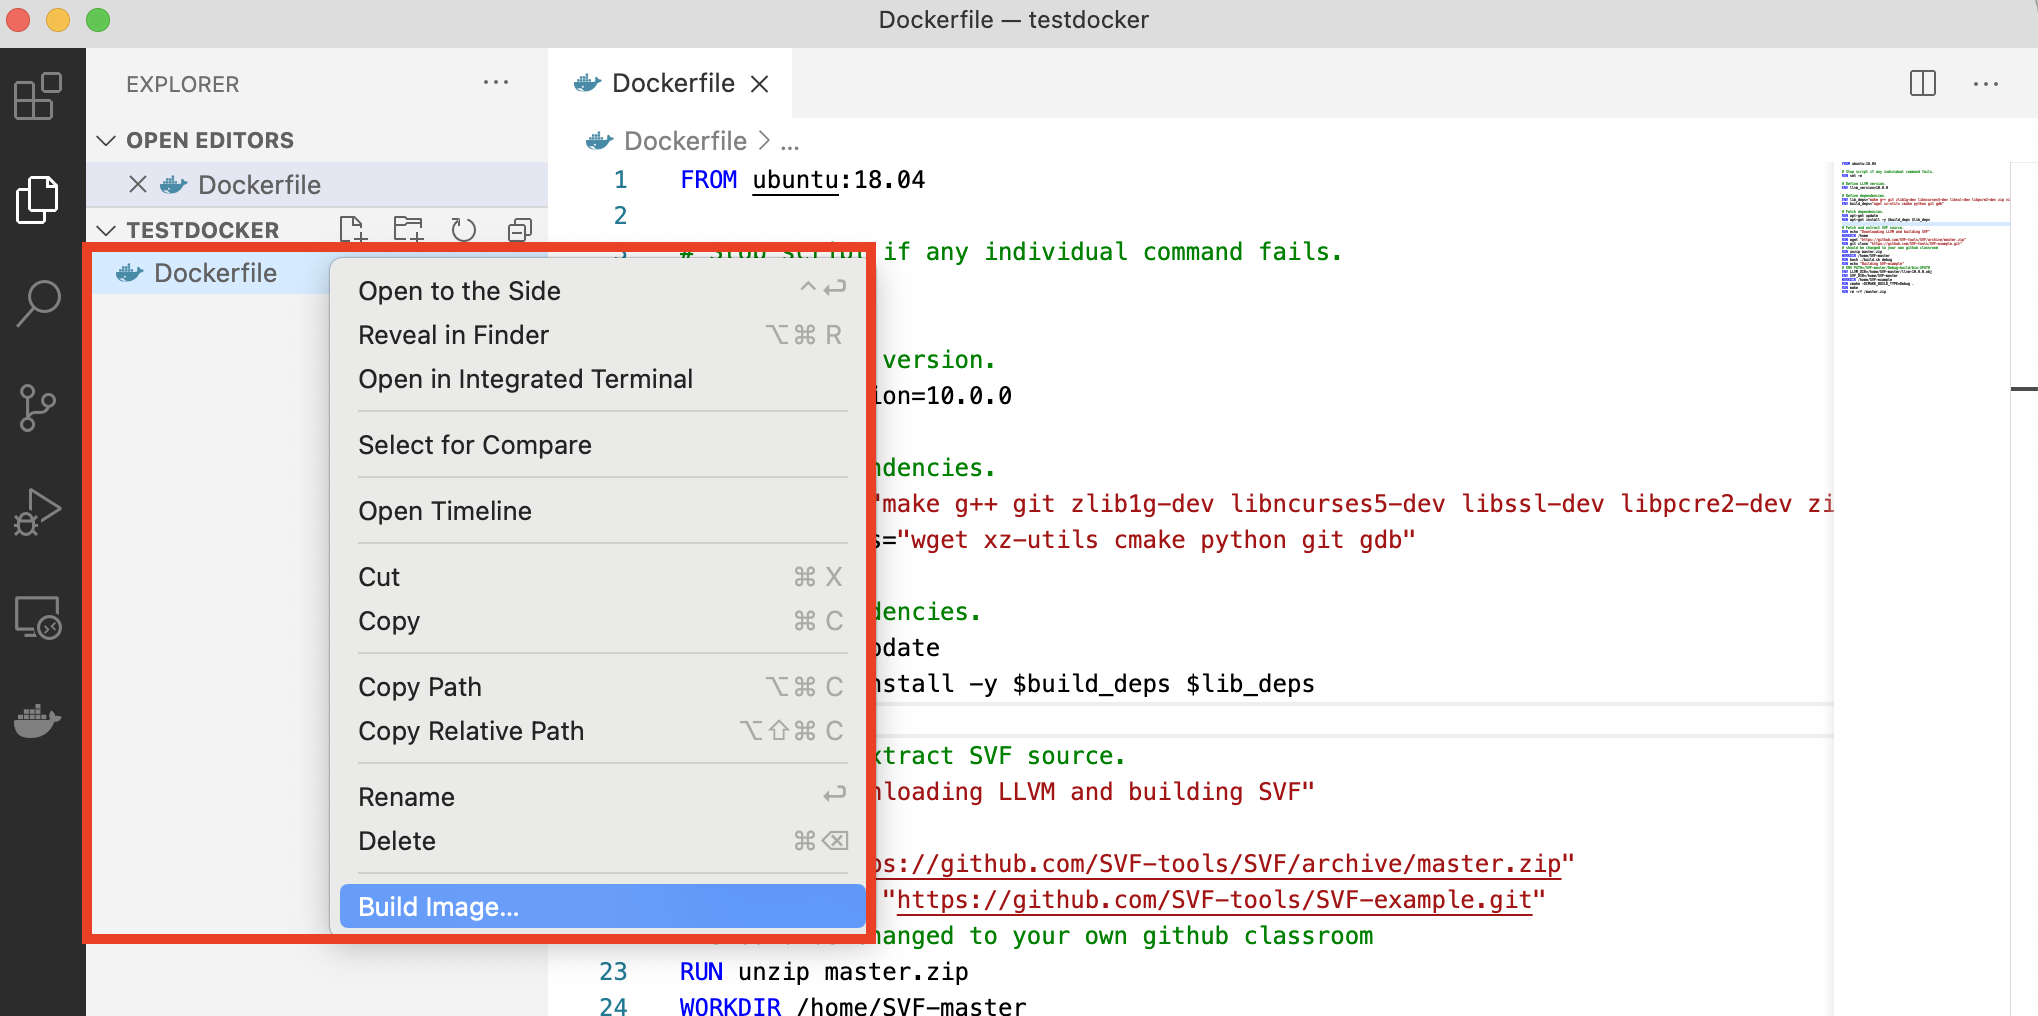Screen dimensions: 2038x1016
Task: Split the editor to the right
Action: (1922, 83)
